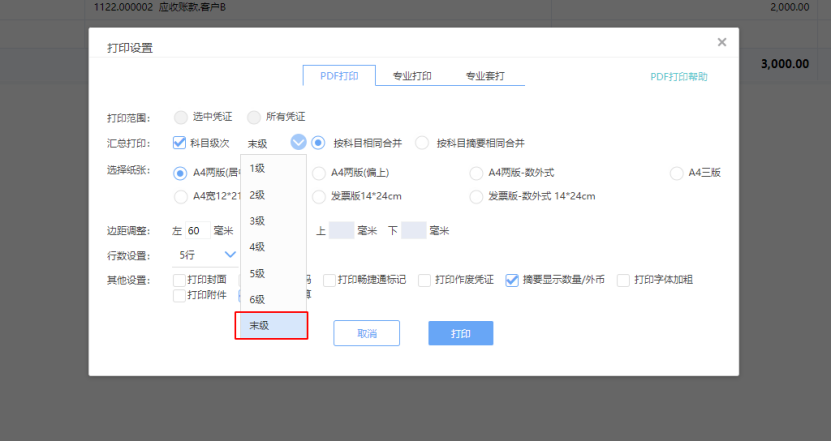831x442 pixels.
Task: Enable the 打印封面 checkbox
Action: [179, 280]
